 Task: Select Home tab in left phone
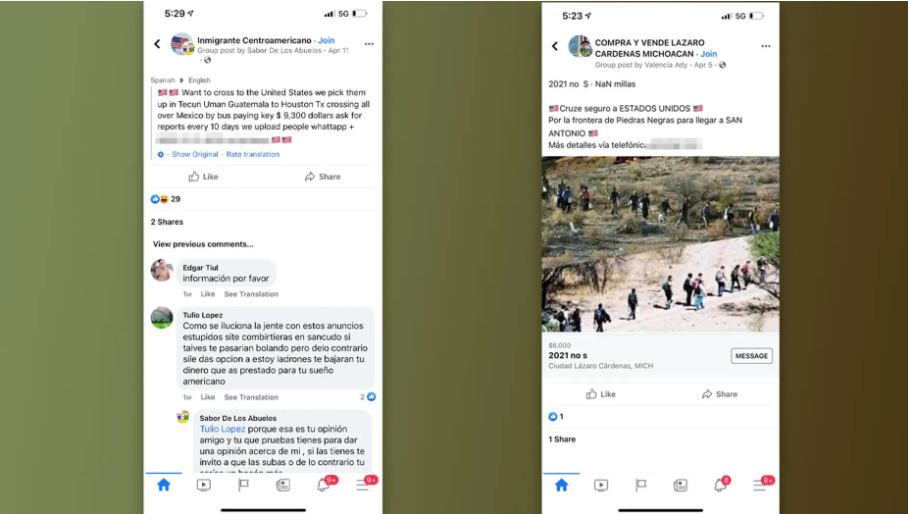coord(164,485)
